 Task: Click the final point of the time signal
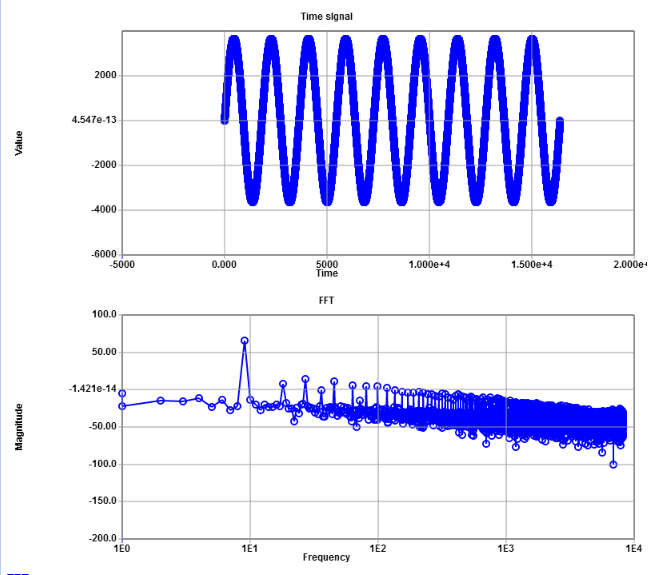click(560, 121)
